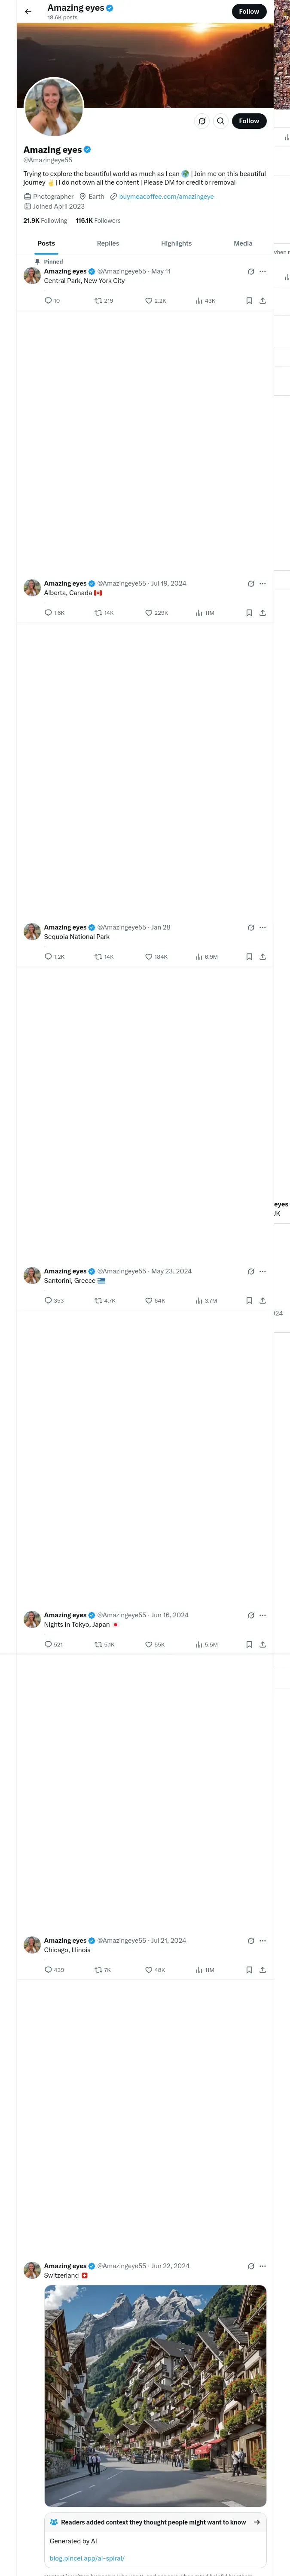Screen dimensions: 290x2576
Task: Bookmark the Central Park post
Action: click(x=249, y=301)
